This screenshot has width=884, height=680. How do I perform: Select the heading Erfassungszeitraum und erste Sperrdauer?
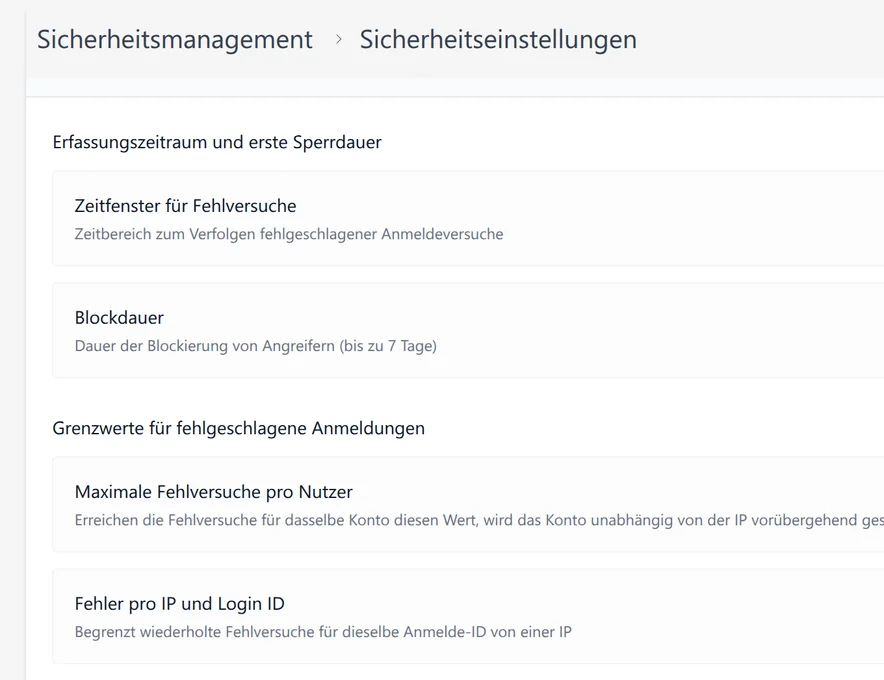pos(217,142)
